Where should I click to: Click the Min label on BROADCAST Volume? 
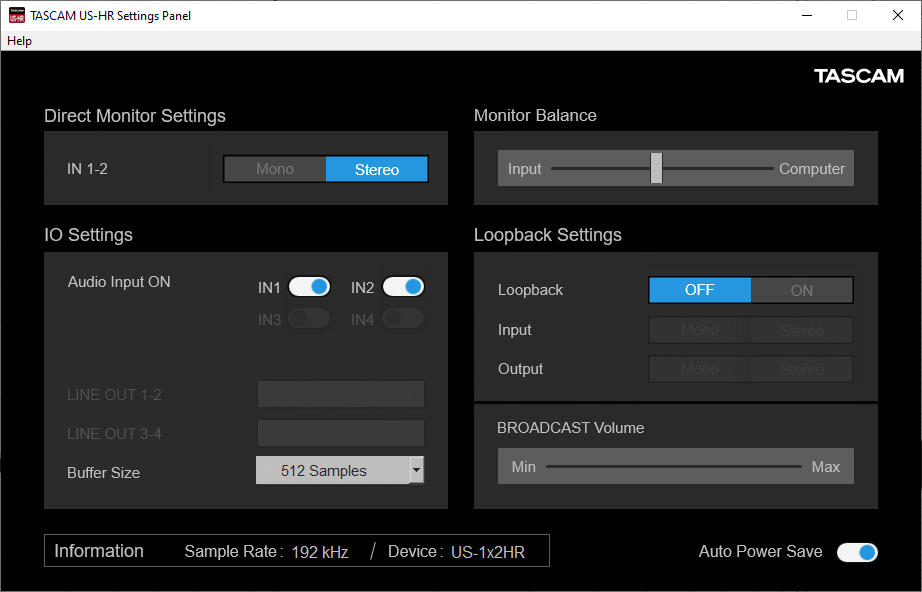(x=523, y=467)
